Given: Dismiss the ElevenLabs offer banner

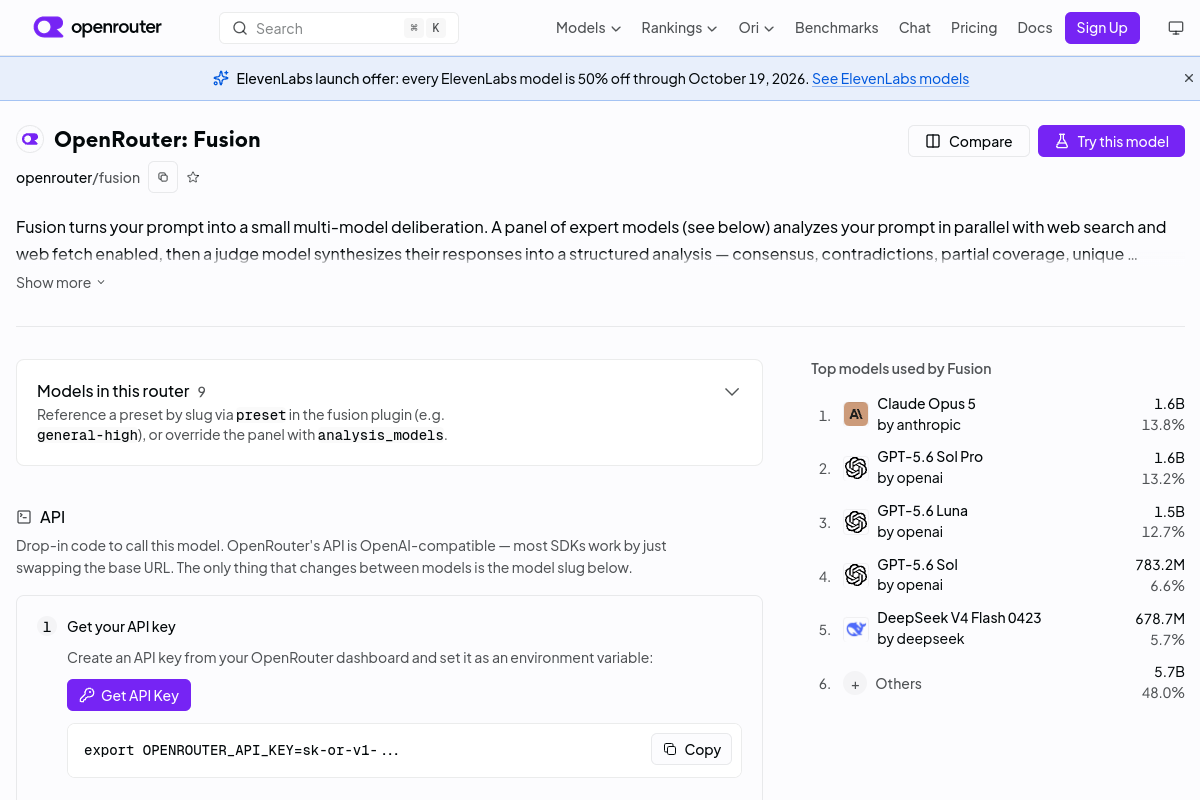Looking at the screenshot, I should click(1189, 78).
